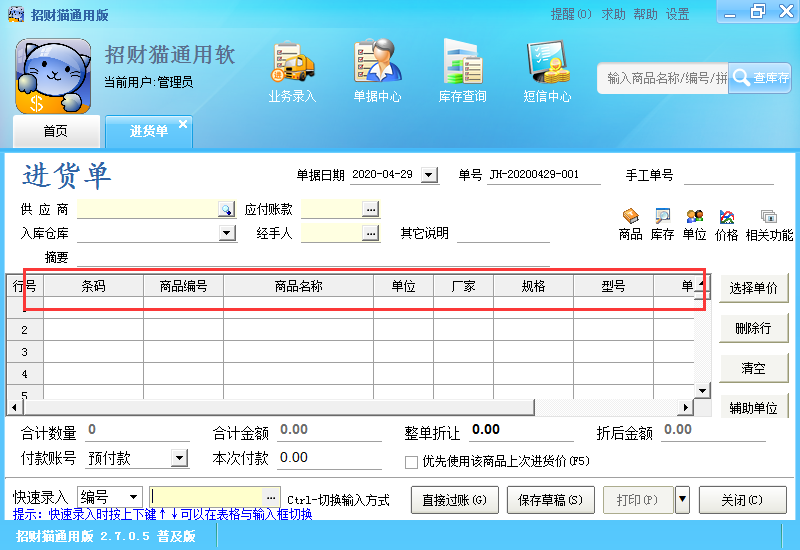Screen dimensions: 800x550
Task: Open 提醒(0) menu
Action: coord(571,14)
